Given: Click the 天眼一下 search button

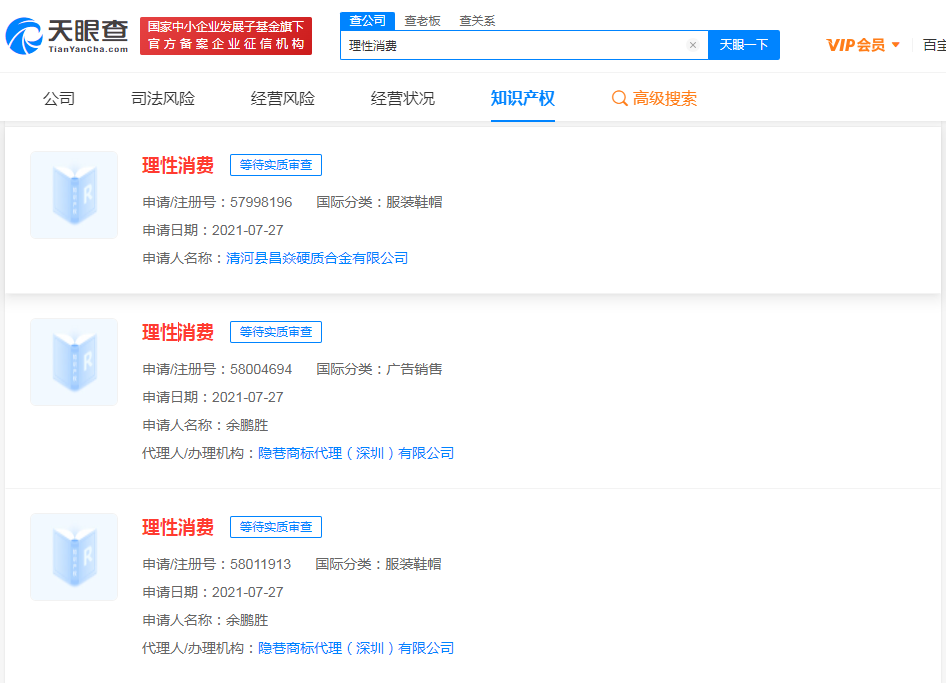Looking at the screenshot, I should point(744,45).
